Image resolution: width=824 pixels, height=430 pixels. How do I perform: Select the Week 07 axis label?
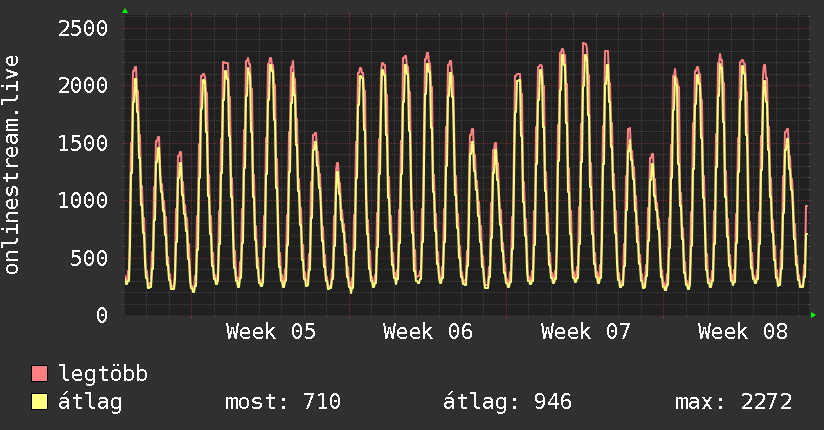tap(585, 332)
